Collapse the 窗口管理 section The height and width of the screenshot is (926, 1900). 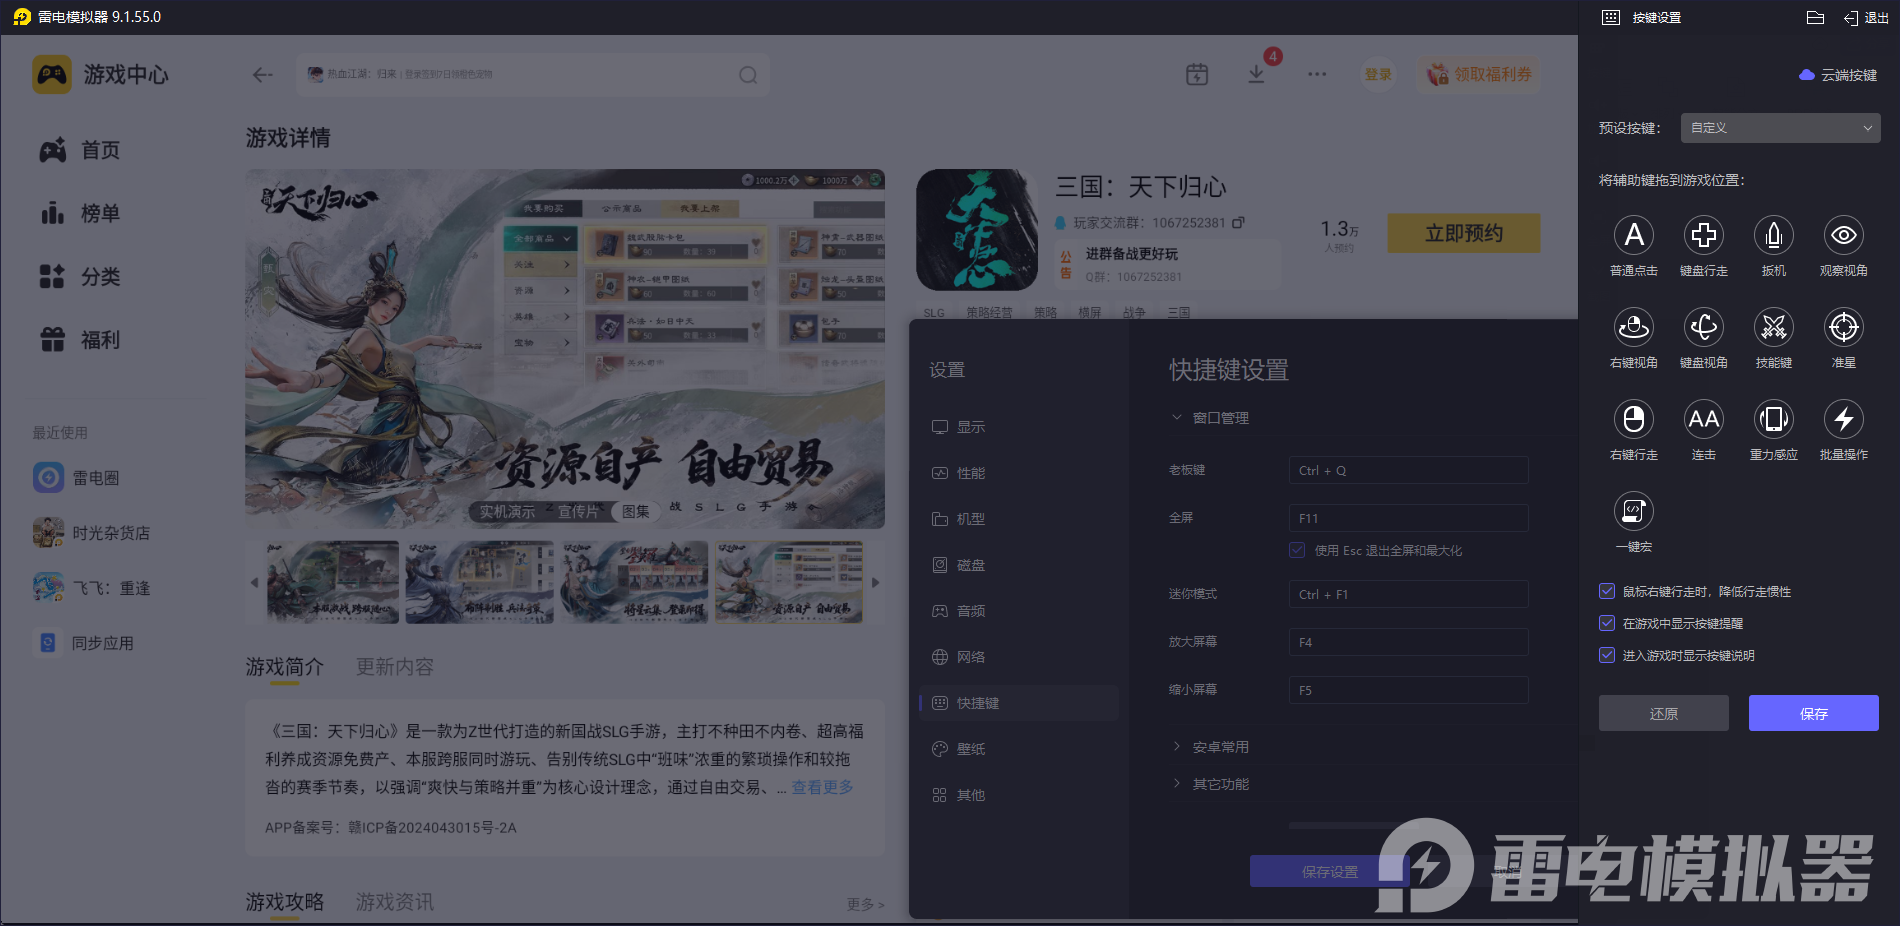pos(1219,418)
